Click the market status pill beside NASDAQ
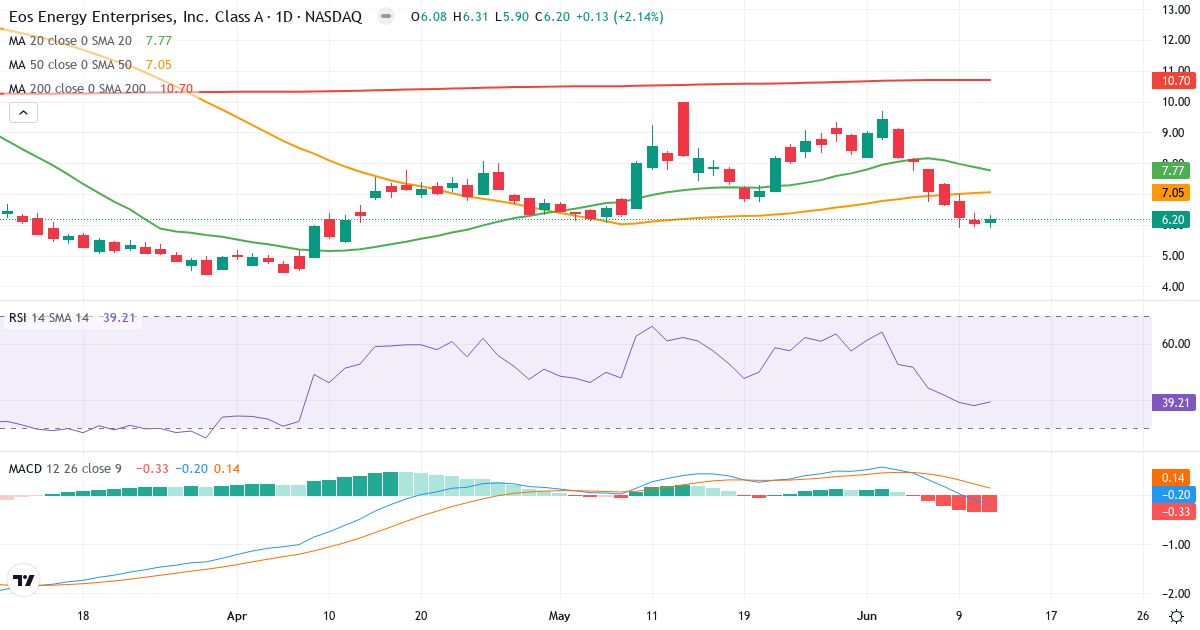The width and height of the screenshot is (1200, 630). tap(387, 17)
